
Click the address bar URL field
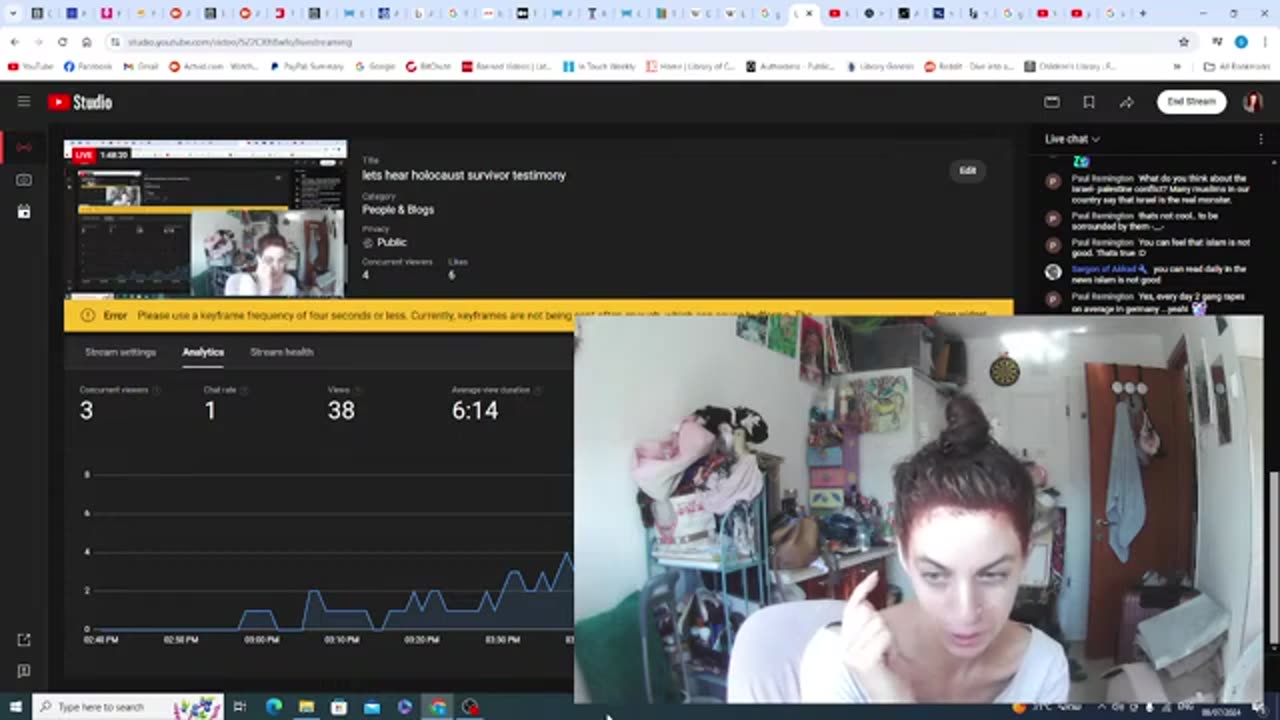(x=640, y=42)
